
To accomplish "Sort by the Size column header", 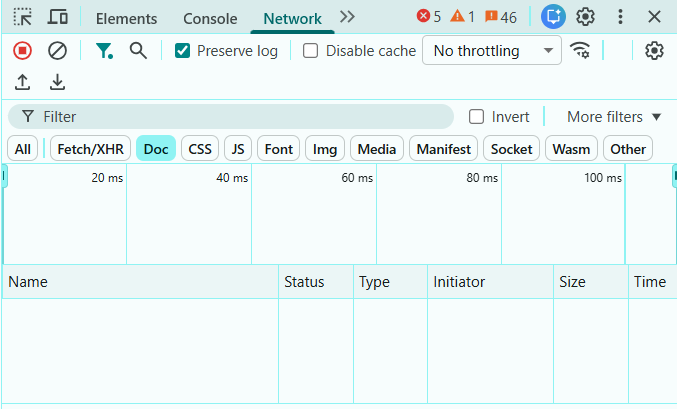I will tap(591, 282).
